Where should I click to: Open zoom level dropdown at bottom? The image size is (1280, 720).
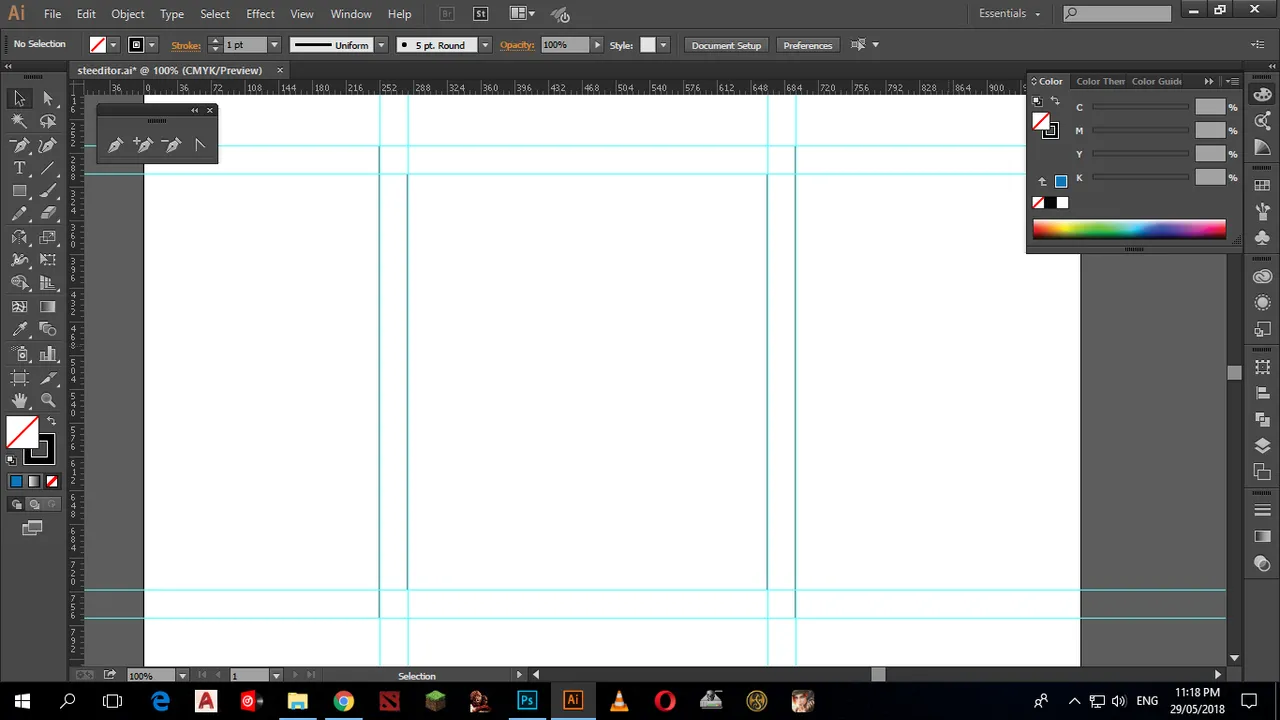(x=183, y=676)
